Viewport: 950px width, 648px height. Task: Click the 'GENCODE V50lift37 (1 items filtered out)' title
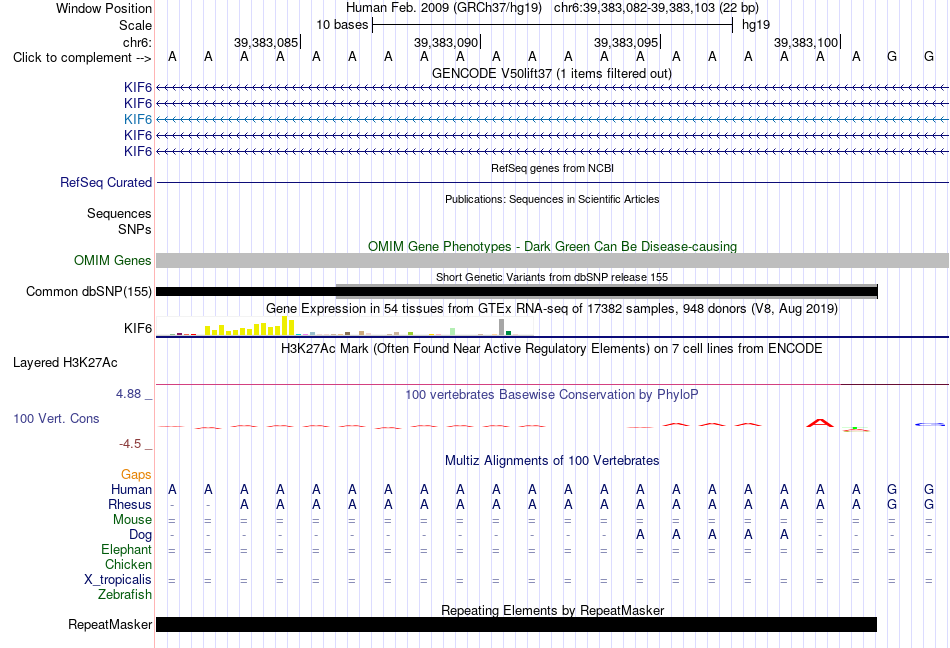coord(552,74)
